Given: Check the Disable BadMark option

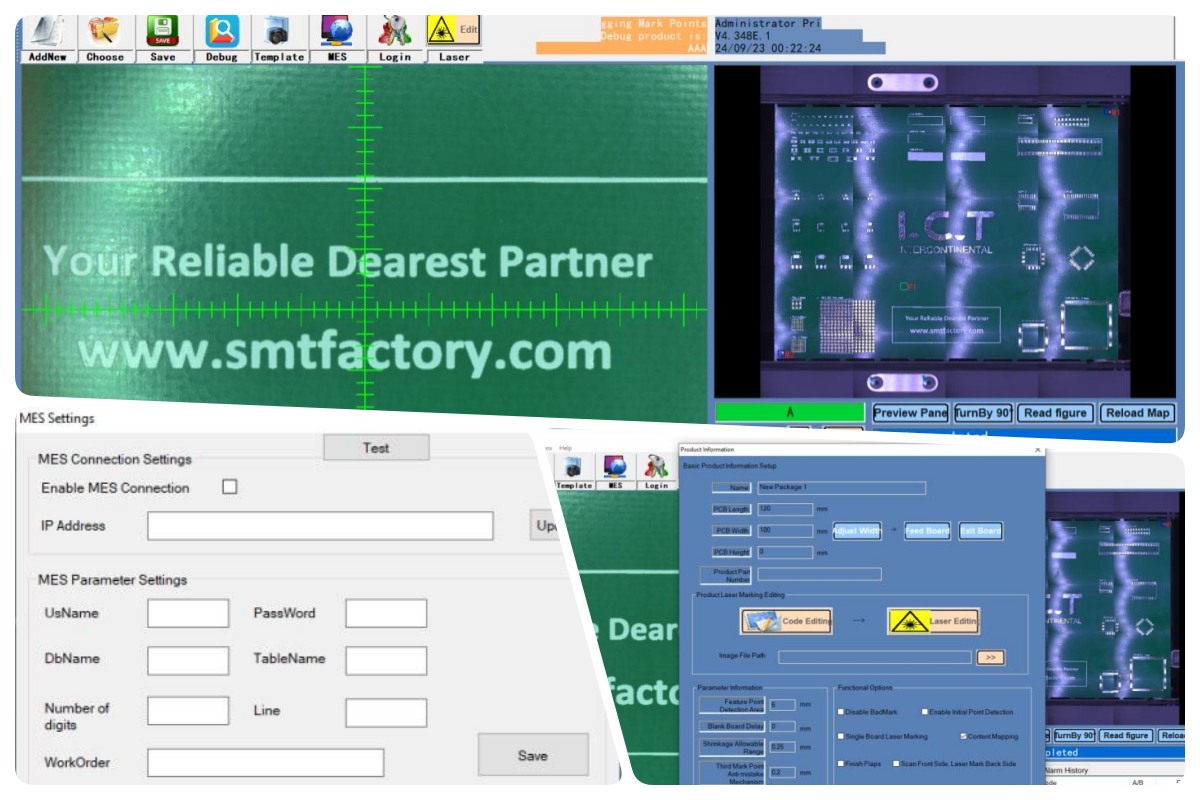Looking at the screenshot, I should [840, 711].
